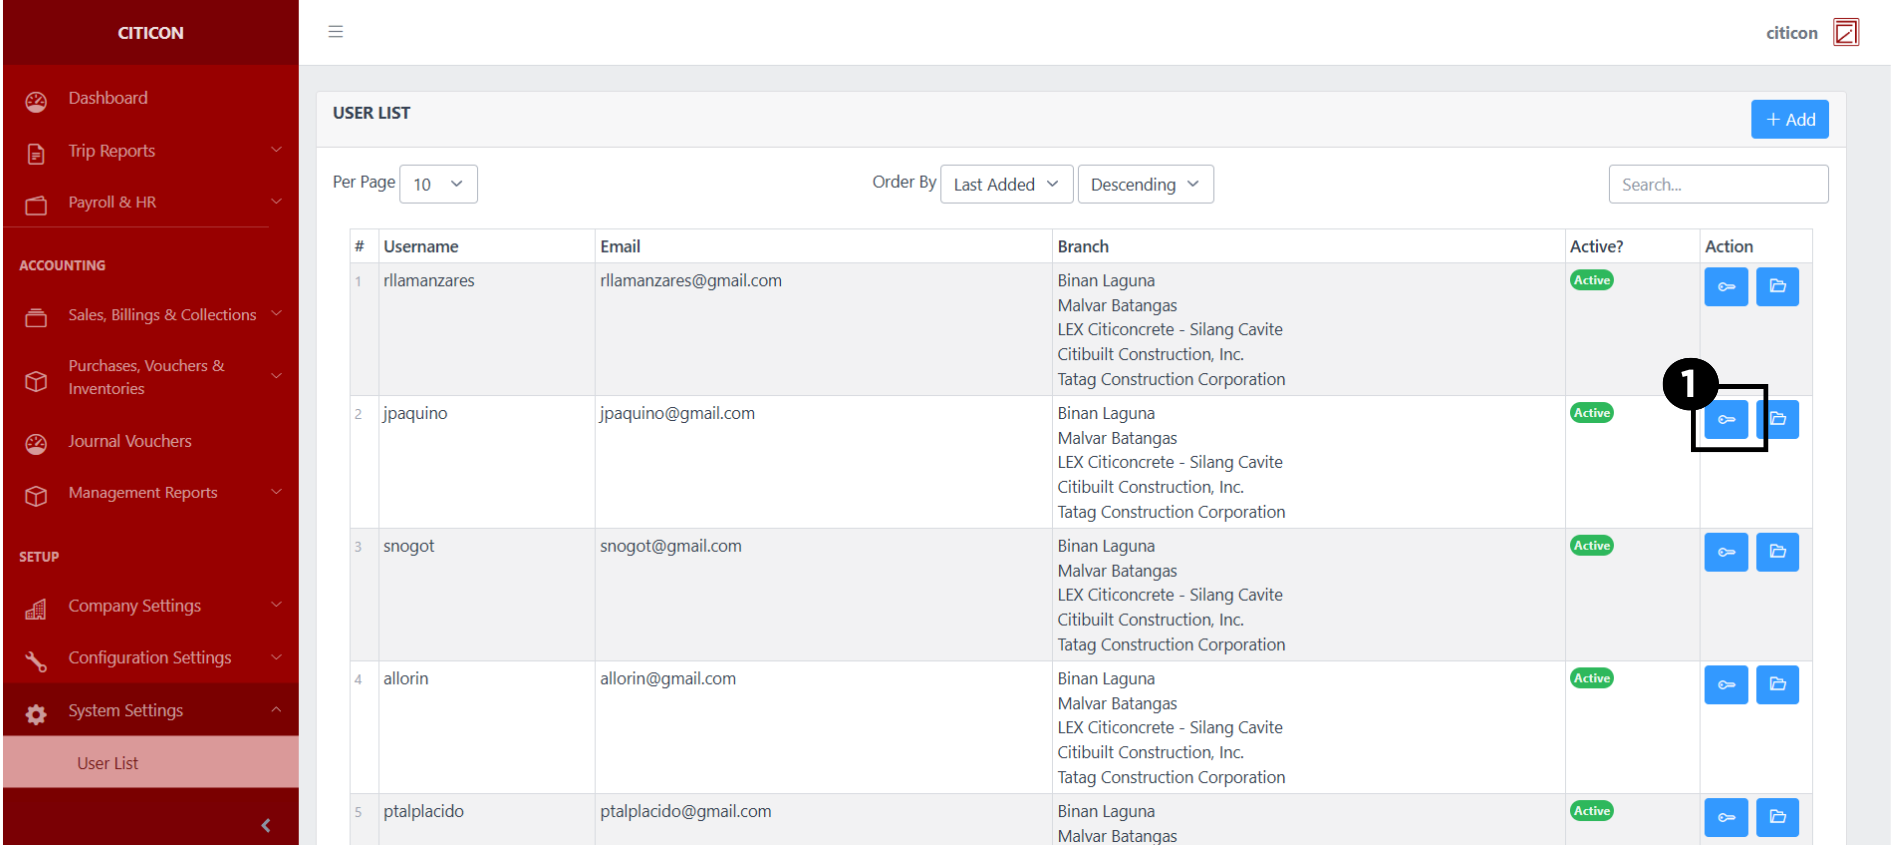
Task: Click the Branch column header
Action: click(x=1083, y=246)
